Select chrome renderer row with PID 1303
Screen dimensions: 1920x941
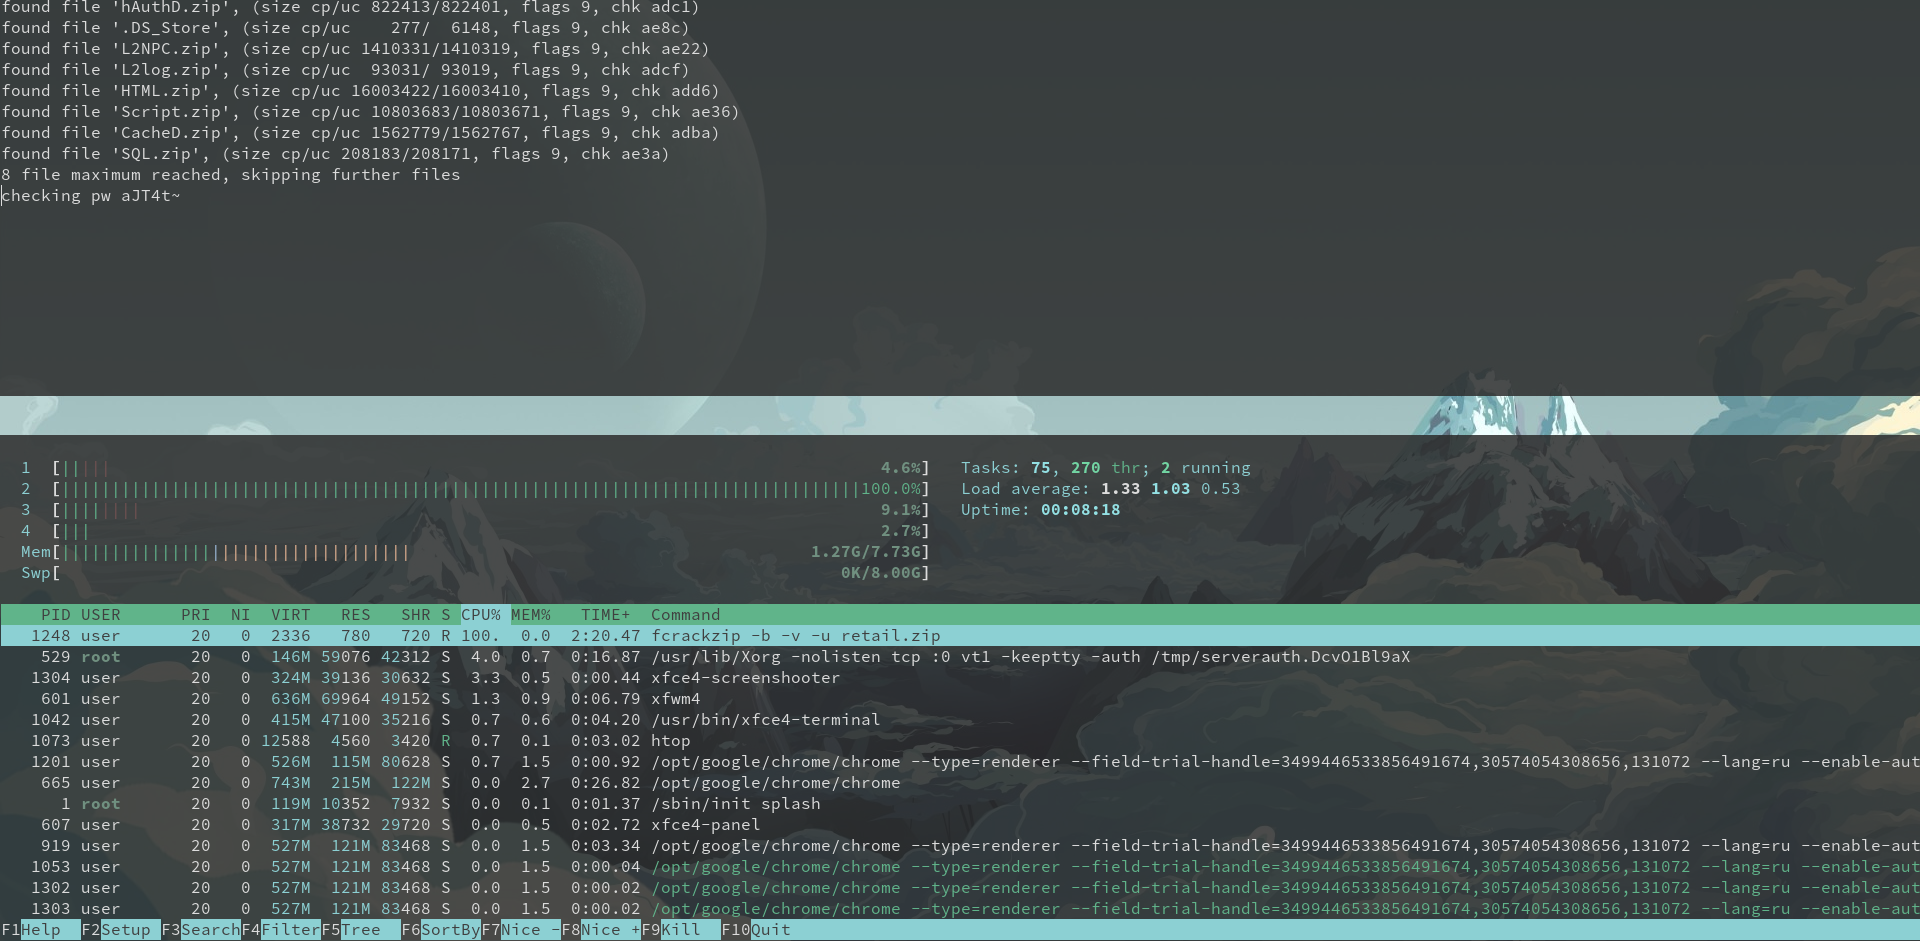(960, 909)
